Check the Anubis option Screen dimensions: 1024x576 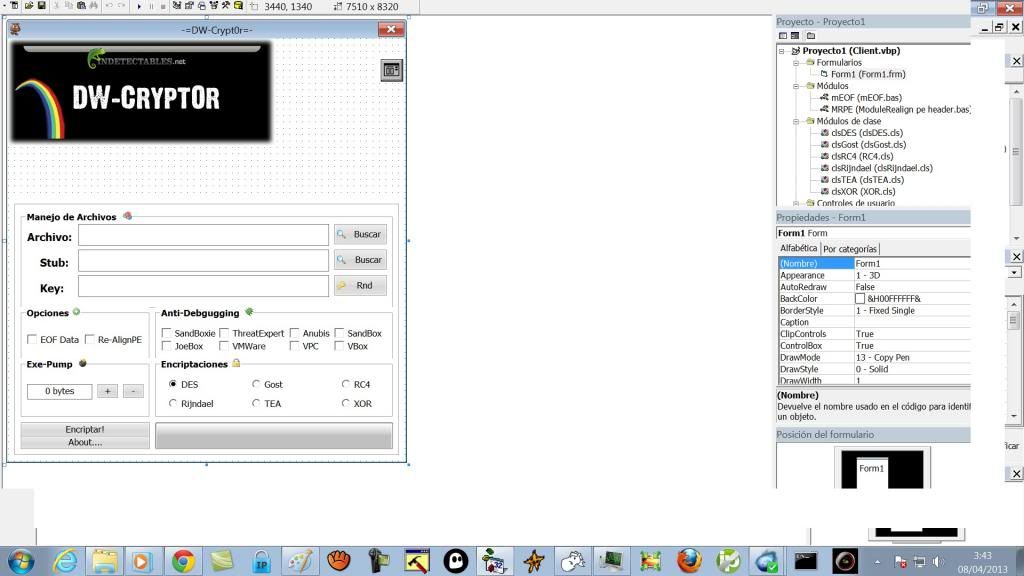pyautogui.click(x=295, y=333)
